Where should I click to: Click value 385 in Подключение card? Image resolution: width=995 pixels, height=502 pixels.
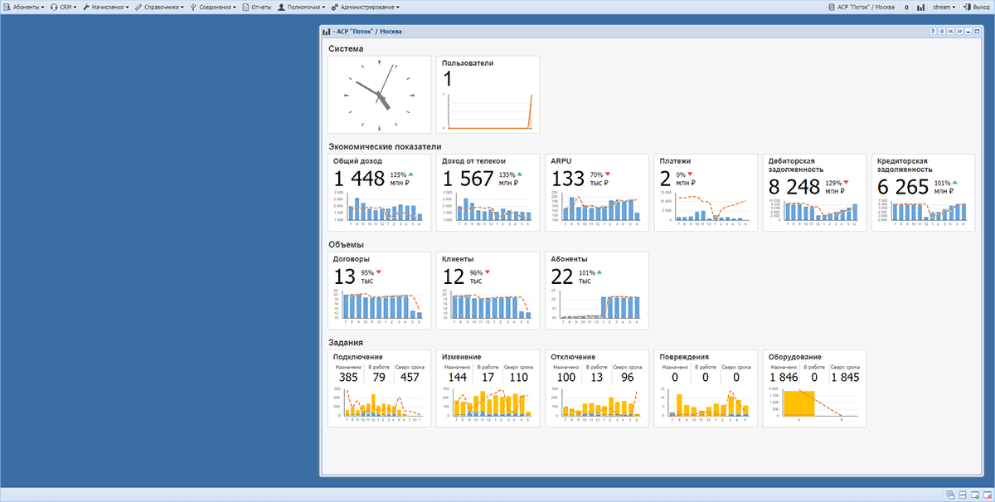click(x=348, y=377)
